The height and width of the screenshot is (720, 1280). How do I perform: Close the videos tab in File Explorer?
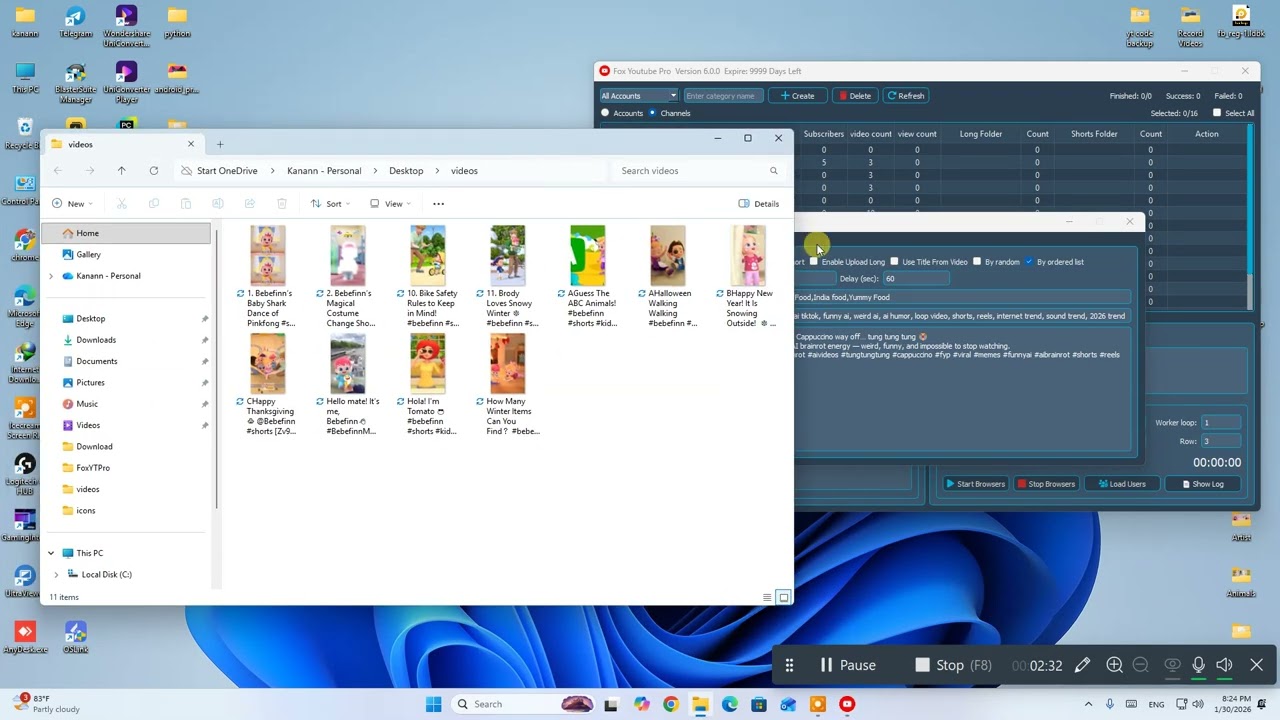tap(191, 144)
